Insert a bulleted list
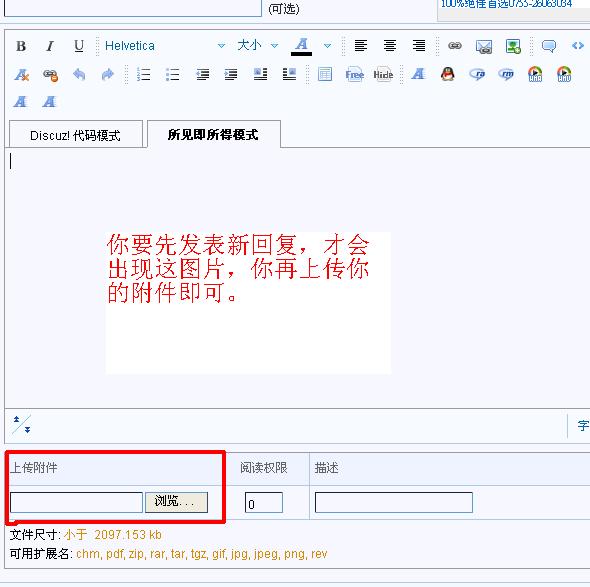 pos(173,75)
